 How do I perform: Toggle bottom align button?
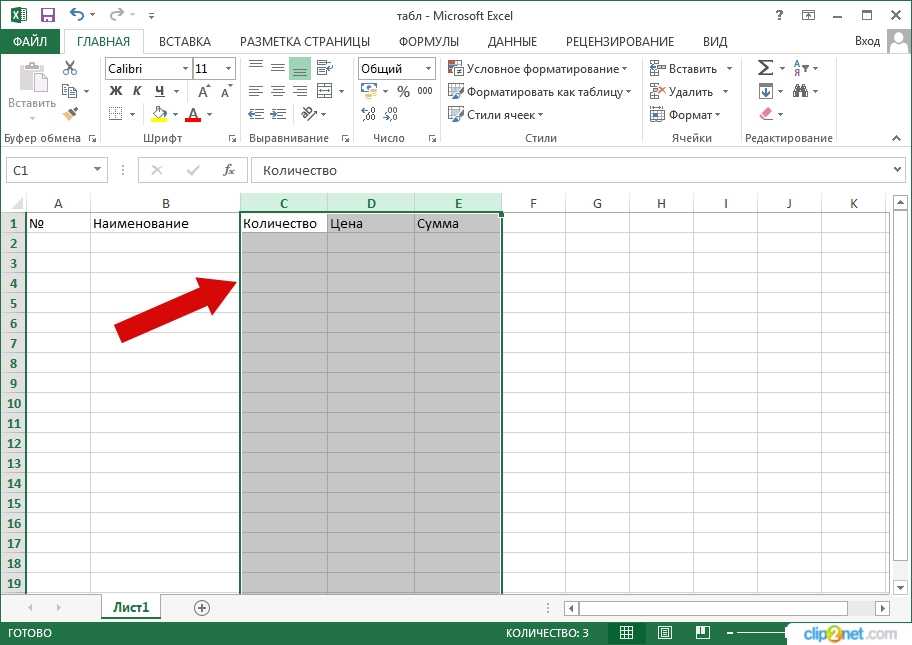click(x=300, y=68)
